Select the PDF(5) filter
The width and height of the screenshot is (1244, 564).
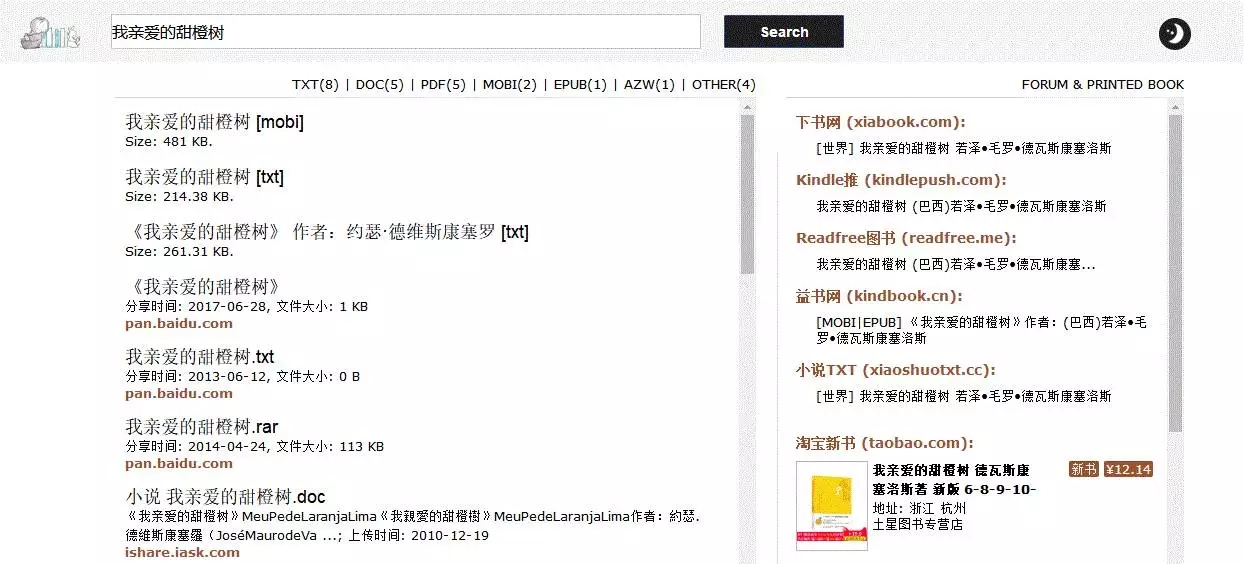443,85
